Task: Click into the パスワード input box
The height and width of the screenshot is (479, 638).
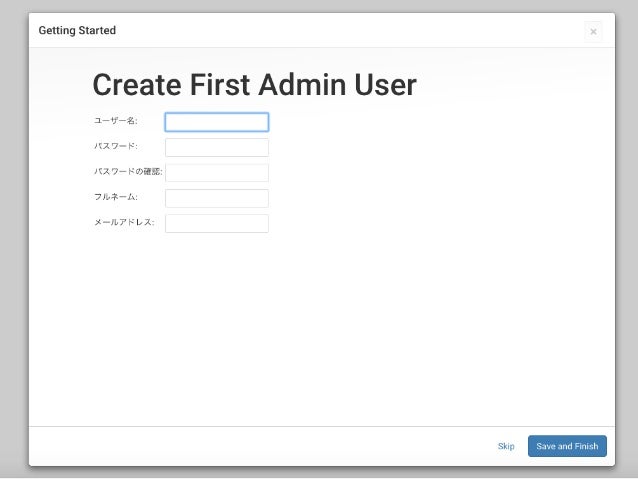Action: (x=216, y=147)
